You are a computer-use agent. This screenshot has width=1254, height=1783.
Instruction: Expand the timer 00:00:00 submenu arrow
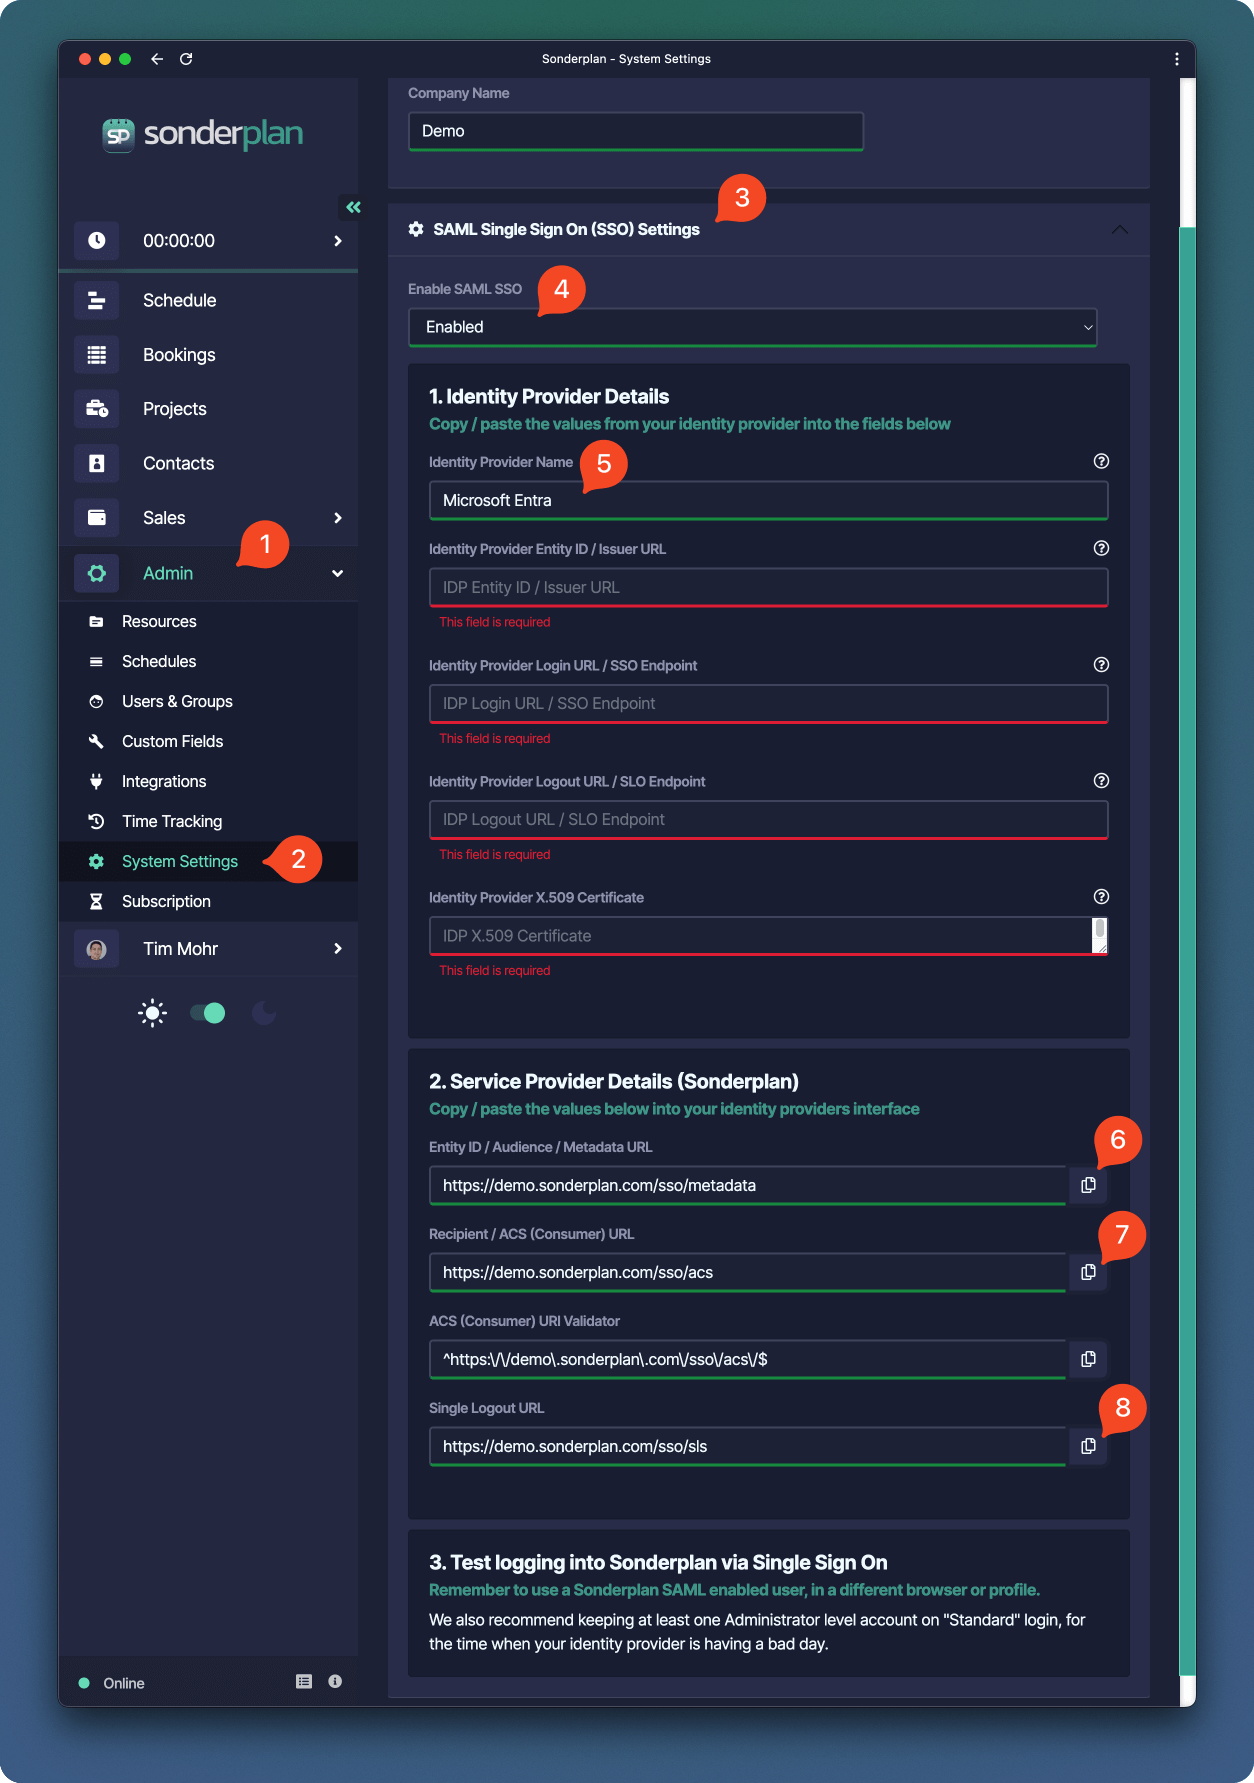(338, 241)
